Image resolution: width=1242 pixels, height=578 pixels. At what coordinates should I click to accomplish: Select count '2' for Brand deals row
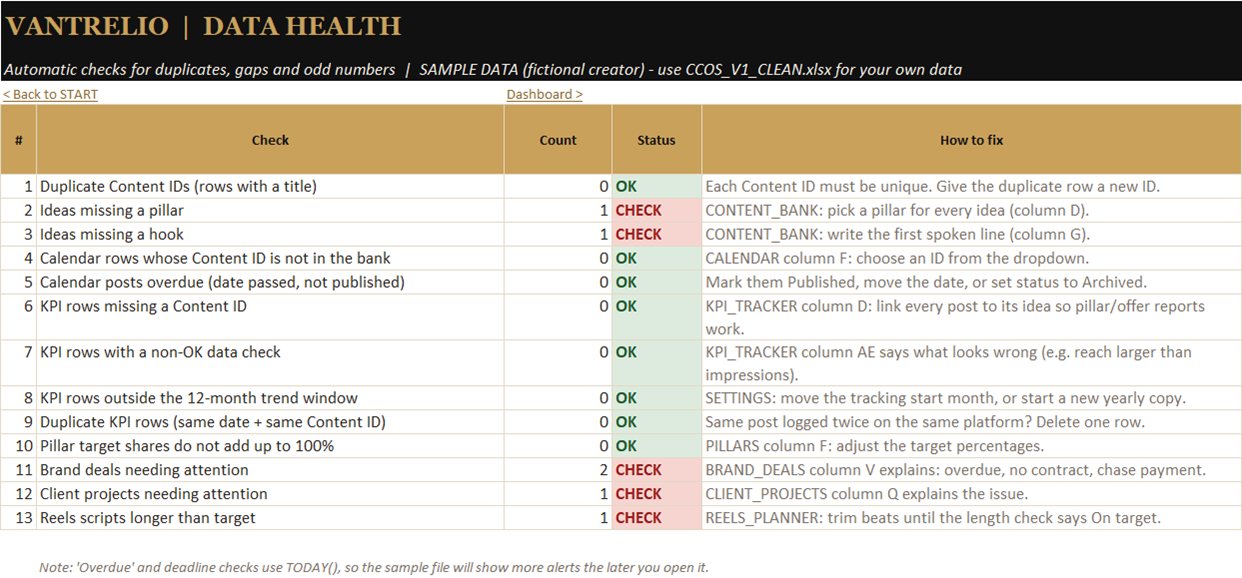click(558, 470)
